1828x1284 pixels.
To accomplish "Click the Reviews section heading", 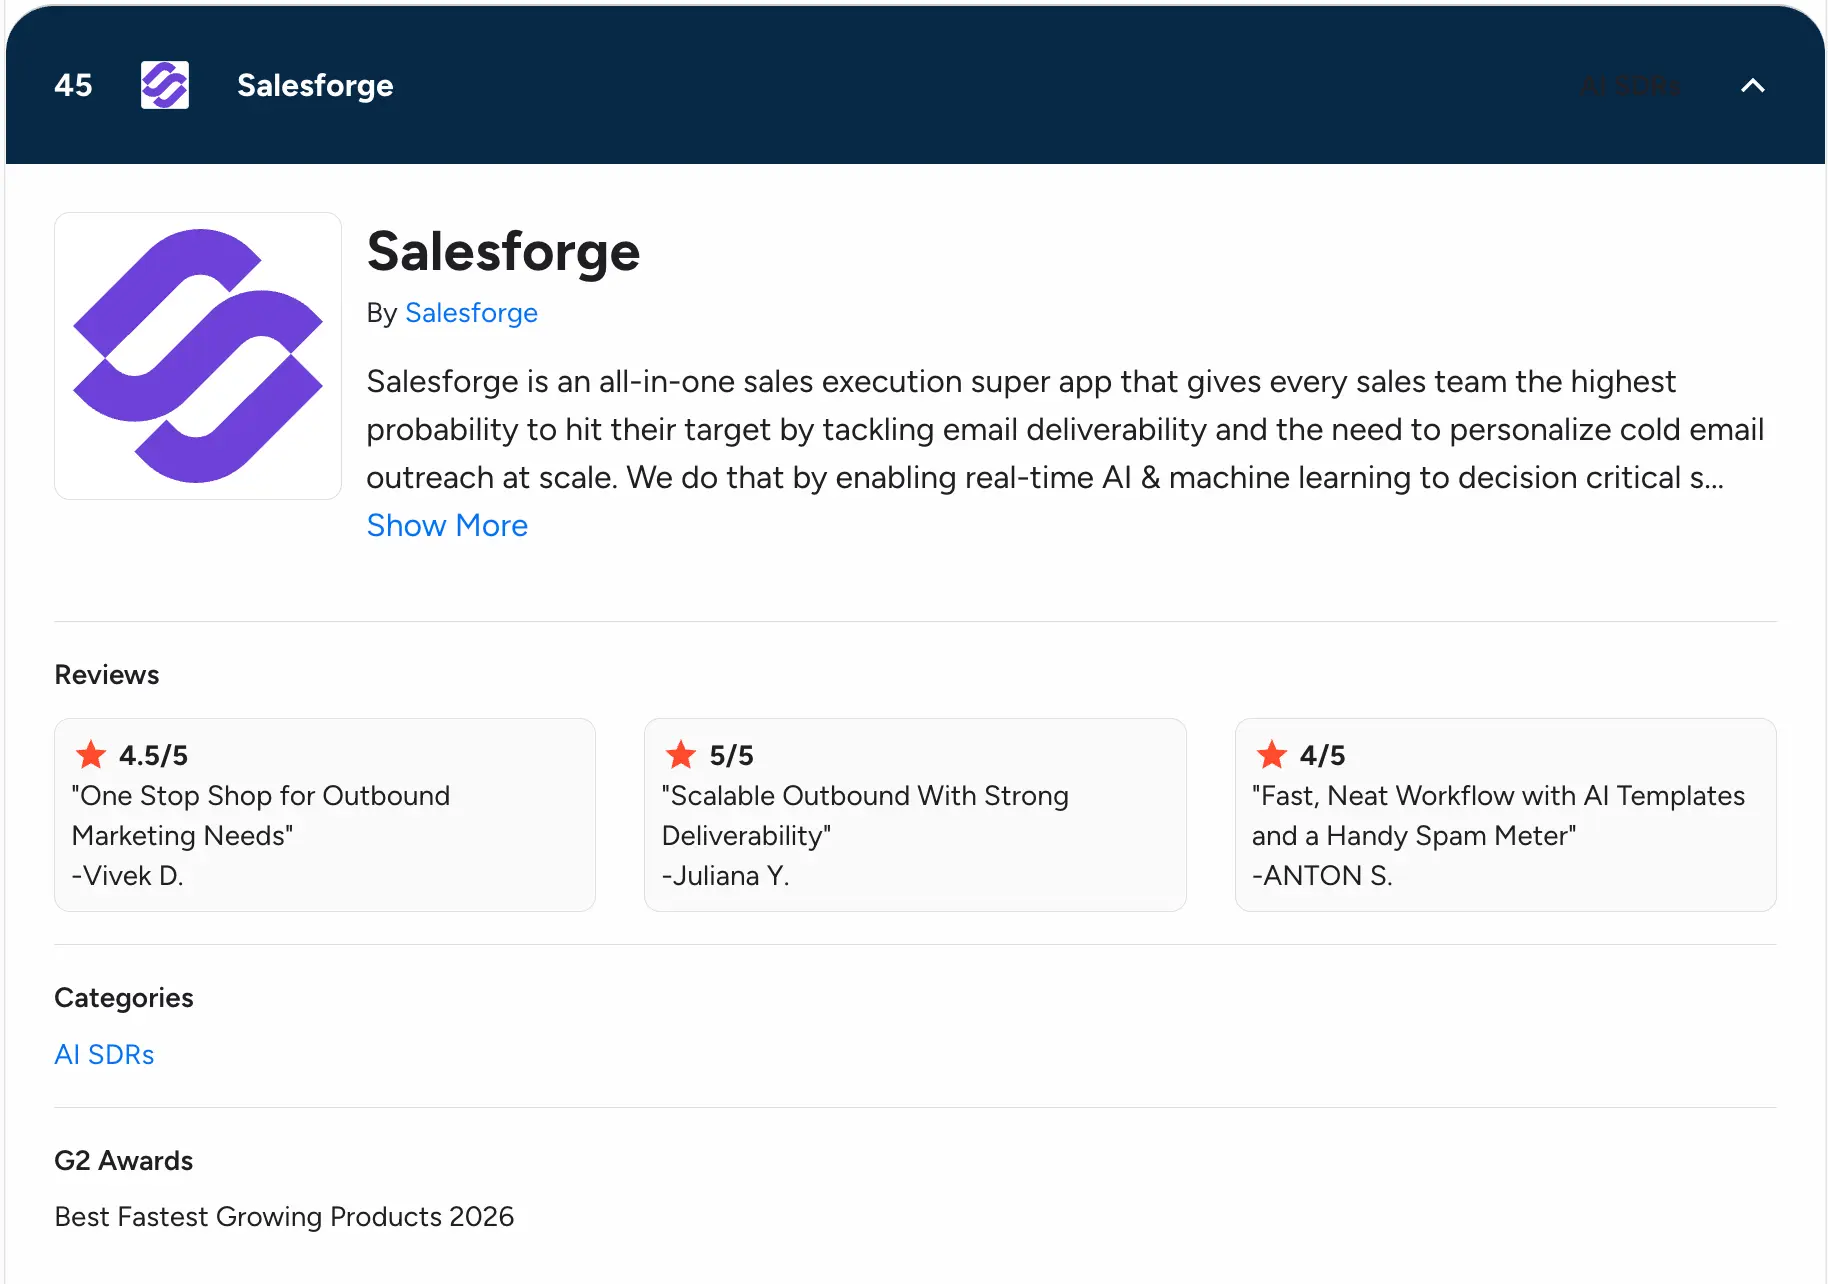I will pos(107,675).
